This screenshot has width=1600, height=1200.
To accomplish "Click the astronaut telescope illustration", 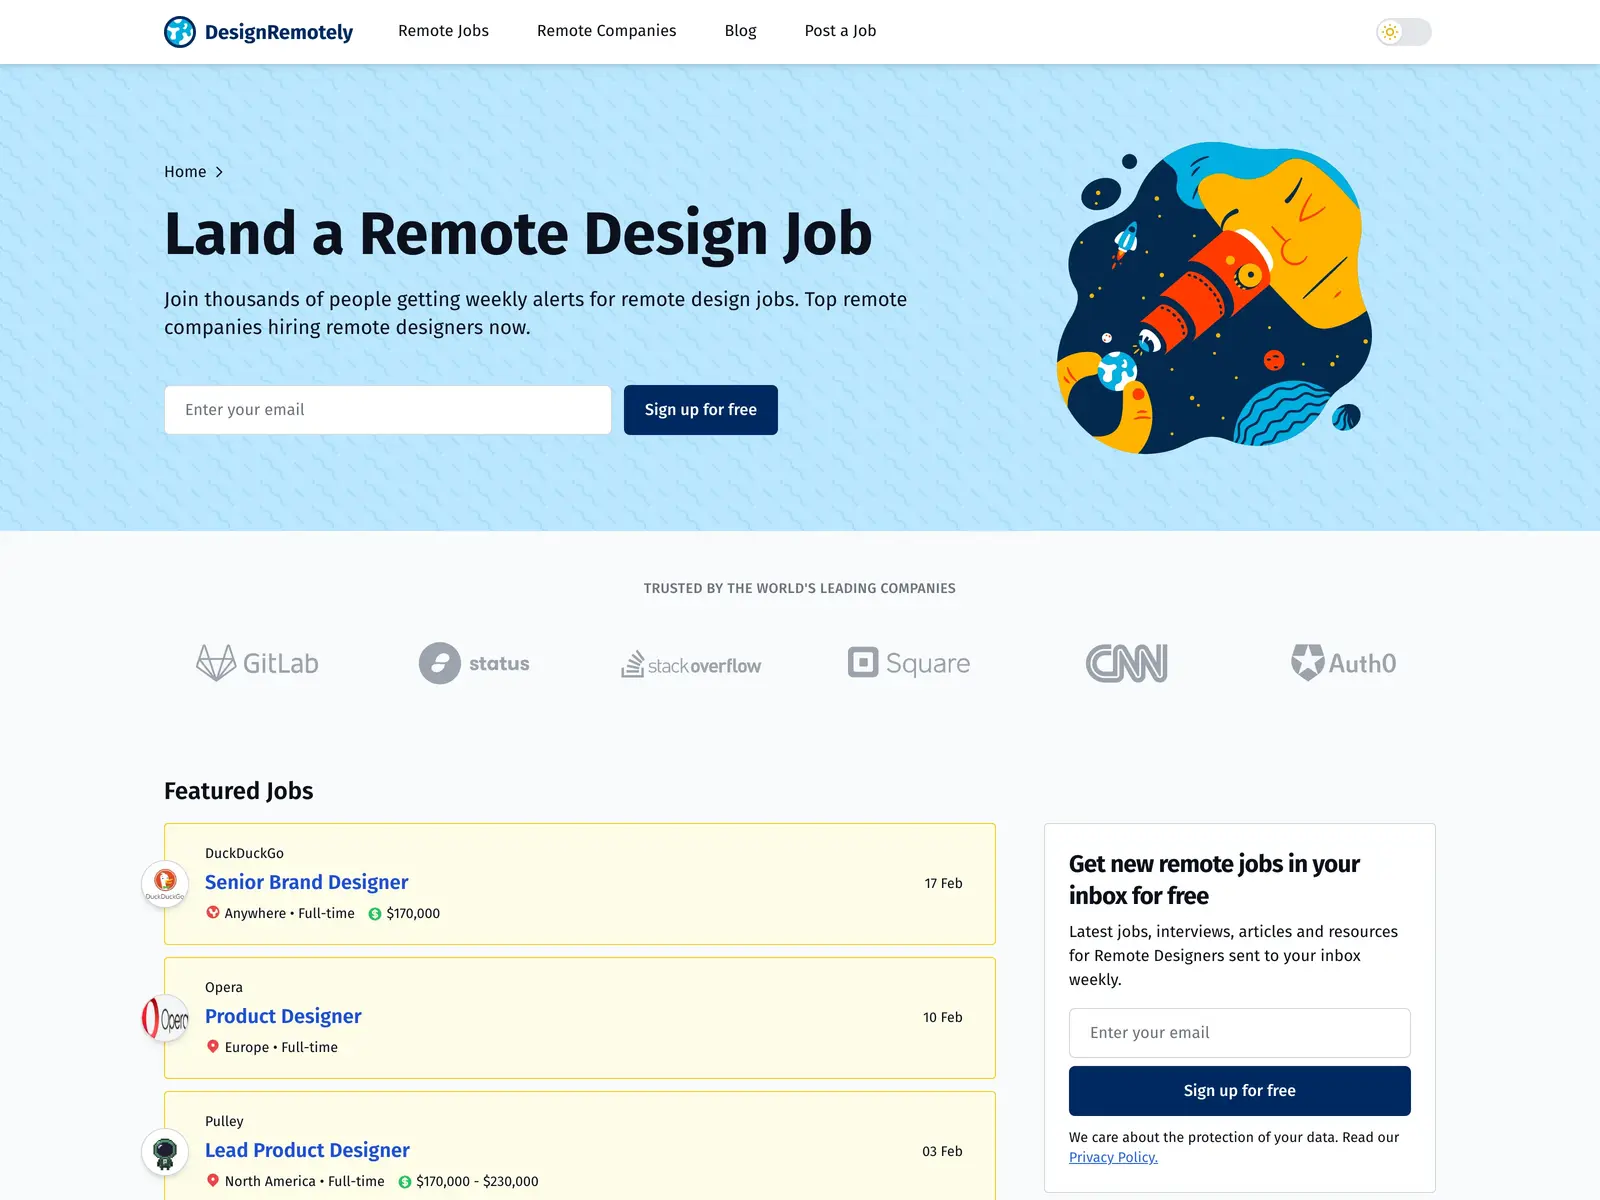I will [x=1214, y=298].
